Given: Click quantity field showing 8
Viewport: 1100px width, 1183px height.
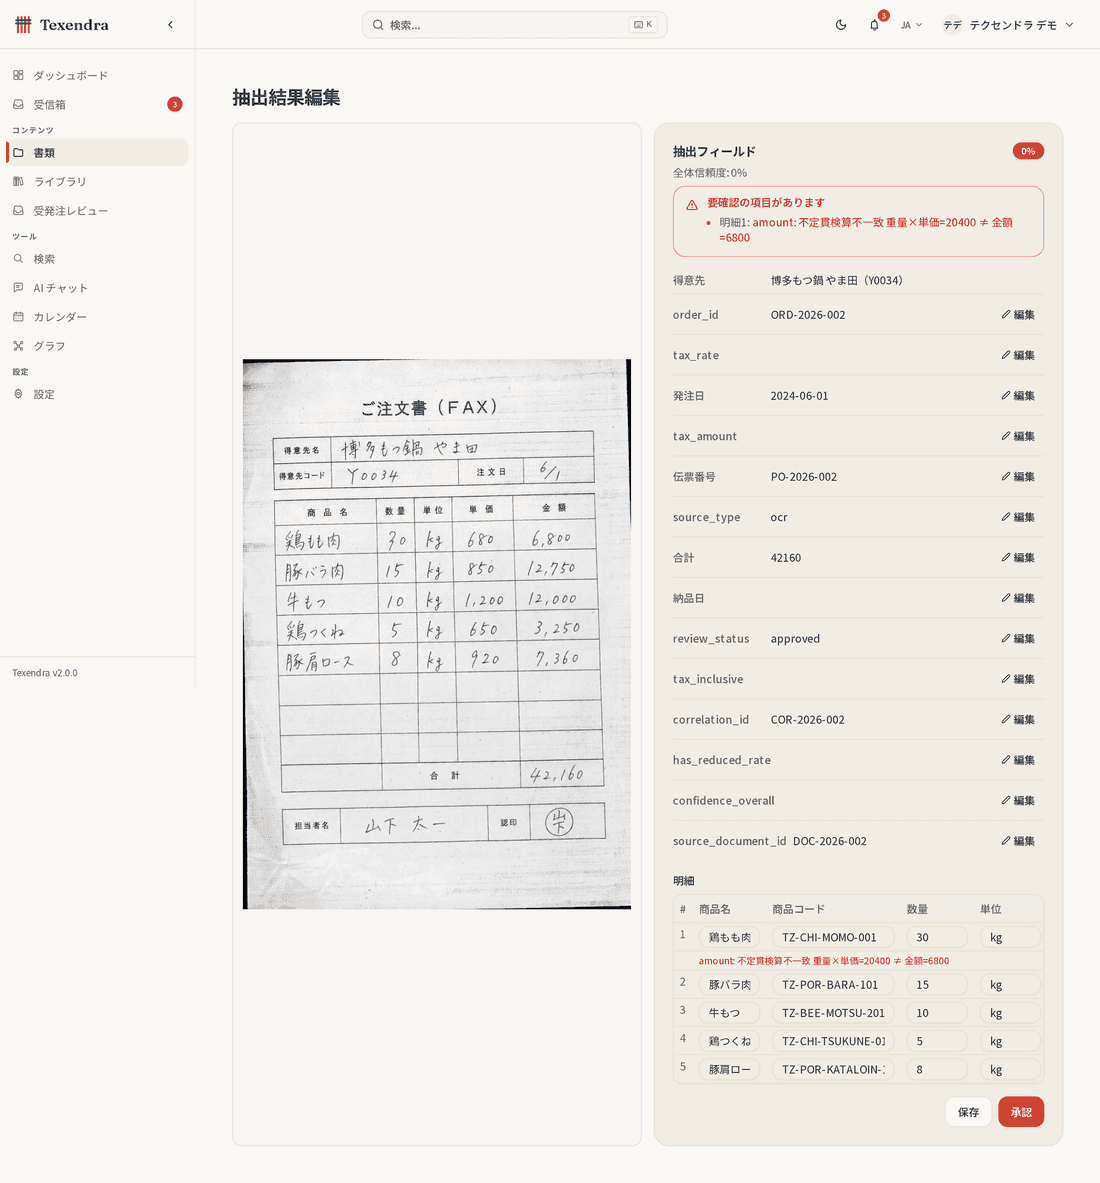Looking at the screenshot, I should [x=937, y=1070].
